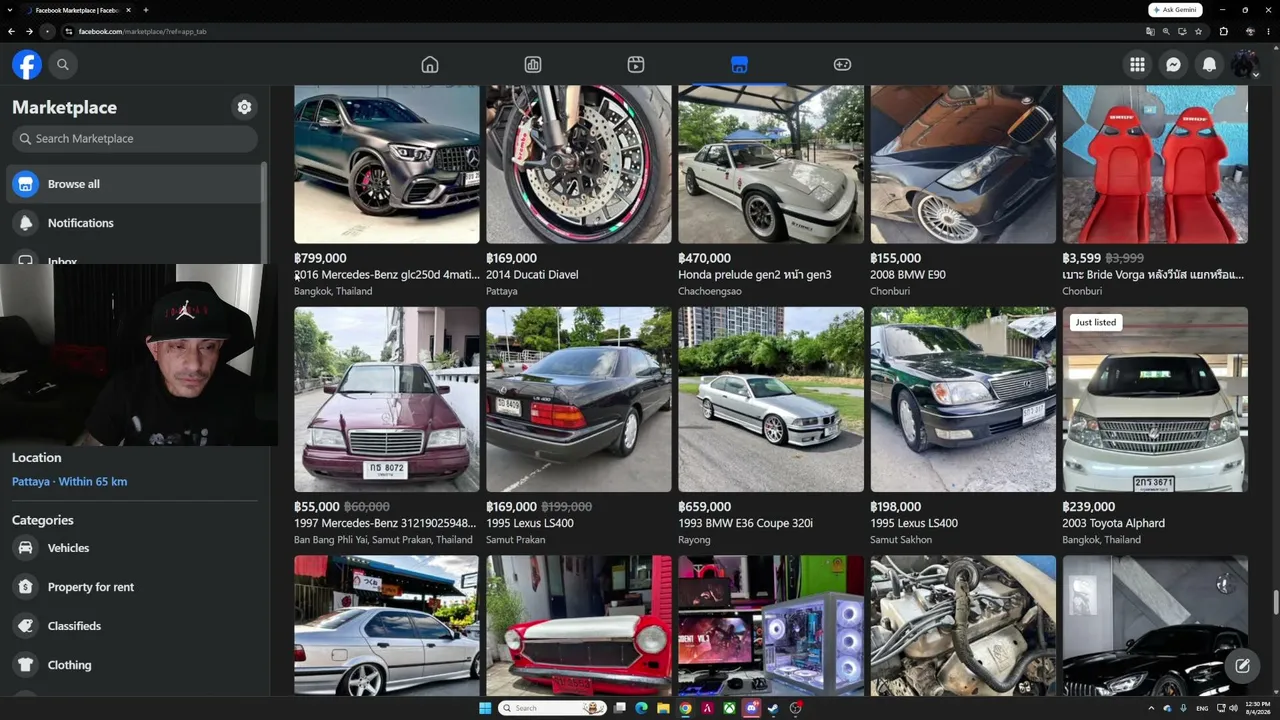
Task: Open the Vehicles category
Action: (x=134, y=548)
